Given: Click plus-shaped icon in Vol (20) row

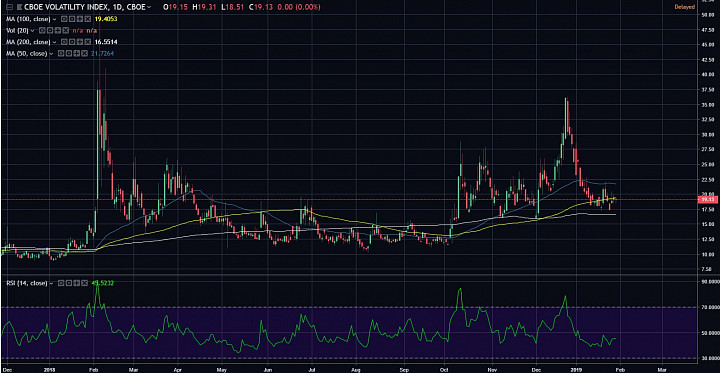Looking at the screenshot, I should point(57,31).
